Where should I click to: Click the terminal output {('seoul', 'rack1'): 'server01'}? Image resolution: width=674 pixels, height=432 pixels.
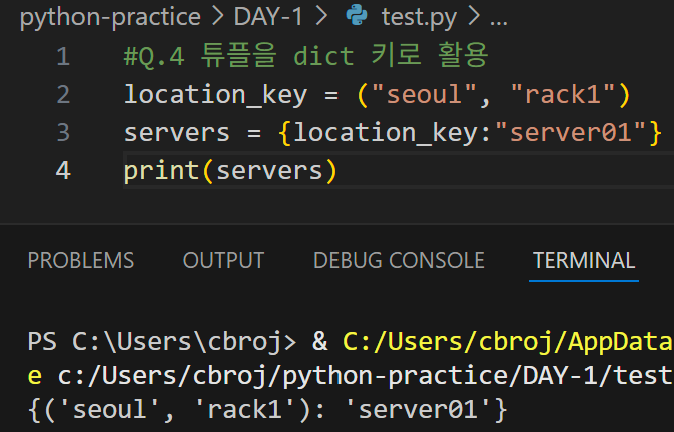(267, 409)
